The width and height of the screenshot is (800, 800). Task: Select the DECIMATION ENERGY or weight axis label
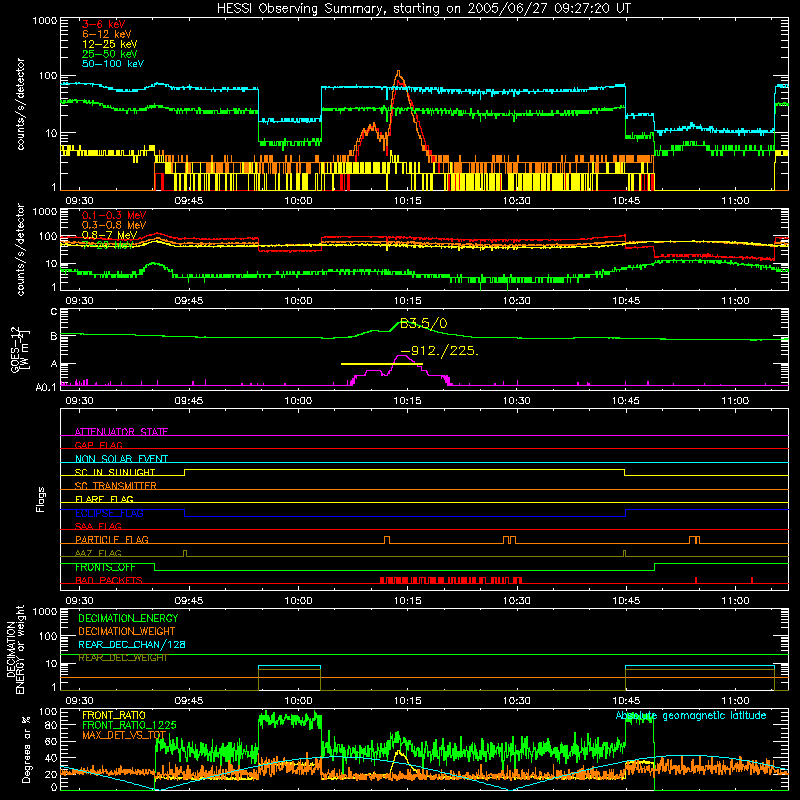[x=15, y=649]
